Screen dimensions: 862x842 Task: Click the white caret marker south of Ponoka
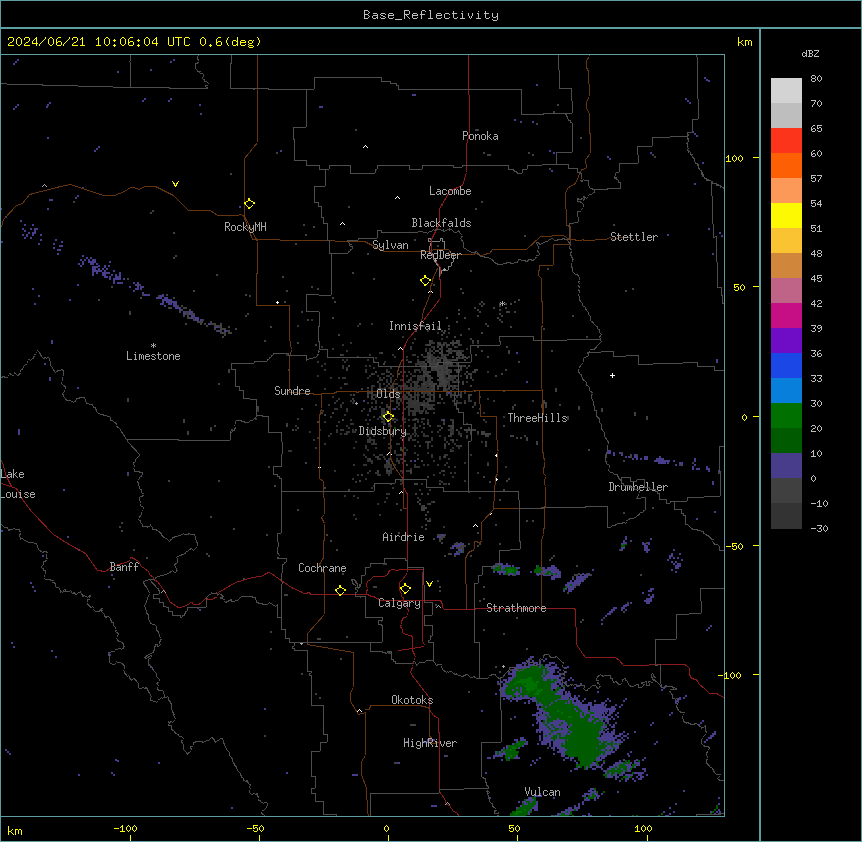pos(366,147)
